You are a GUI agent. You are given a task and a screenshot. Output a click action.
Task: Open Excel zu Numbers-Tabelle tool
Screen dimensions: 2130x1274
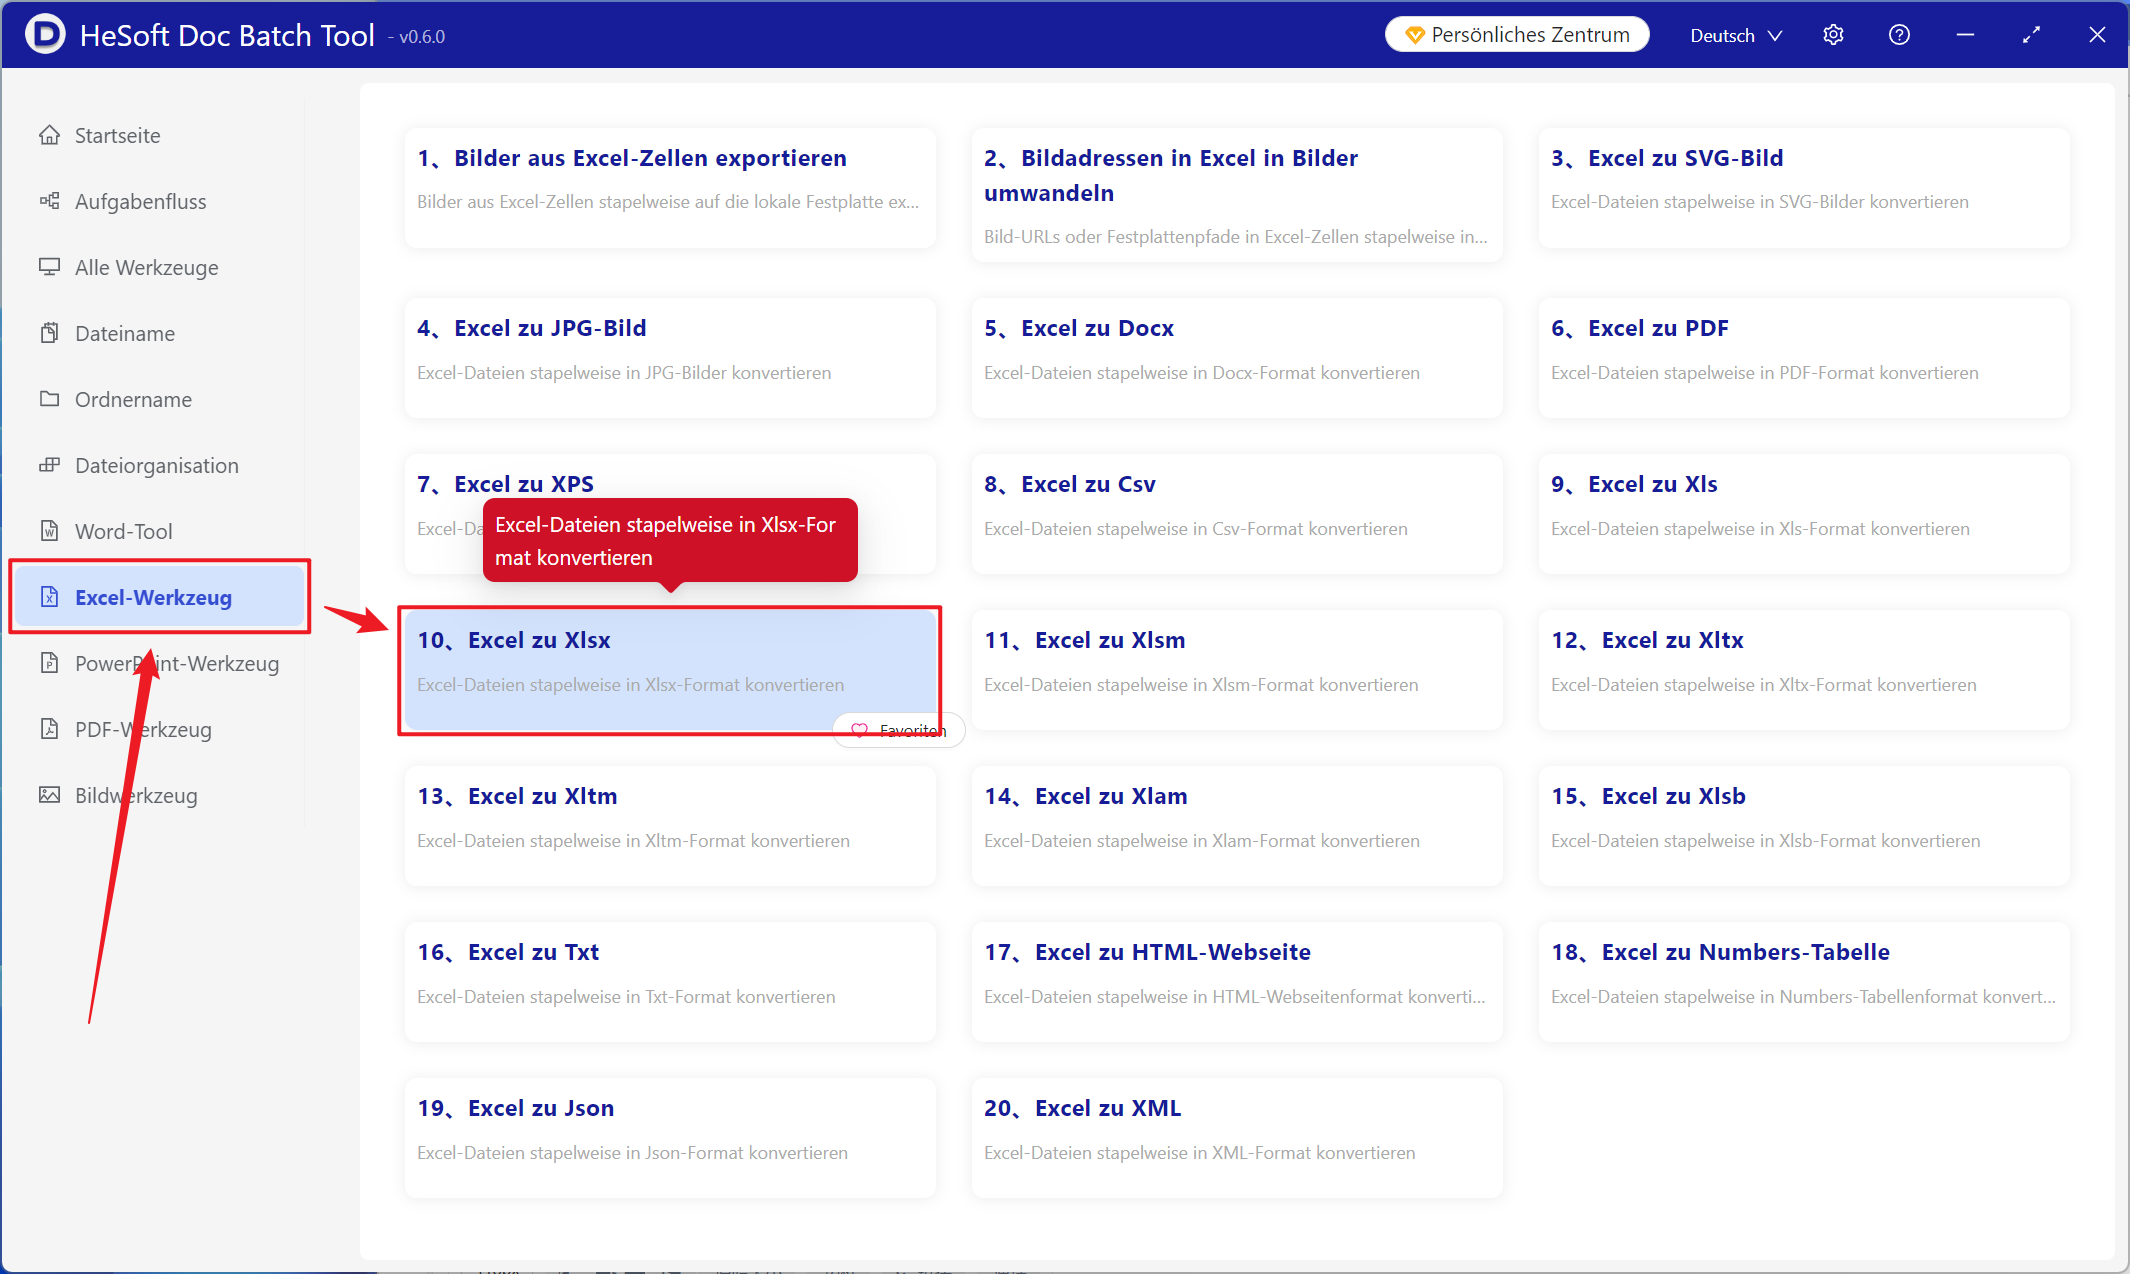point(1804,981)
